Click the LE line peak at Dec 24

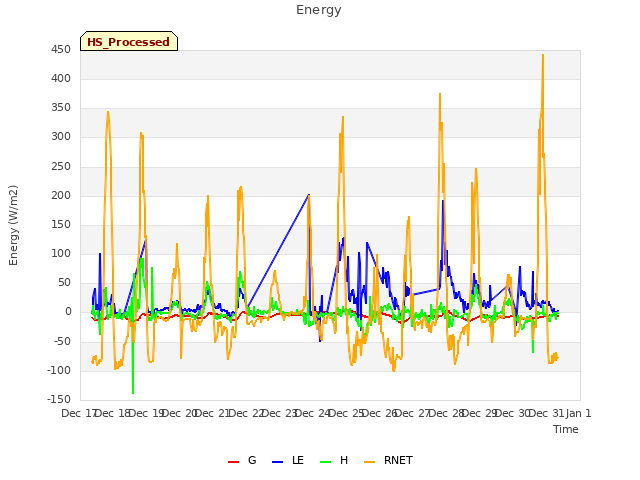tap(309, 195)
